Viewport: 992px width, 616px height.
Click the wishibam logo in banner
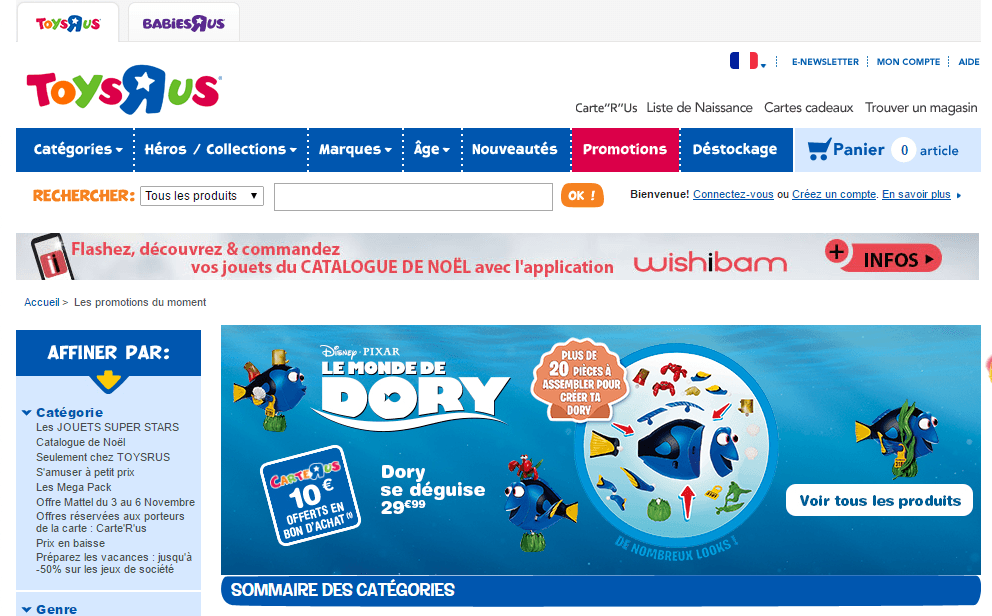[x=710, y=261]
